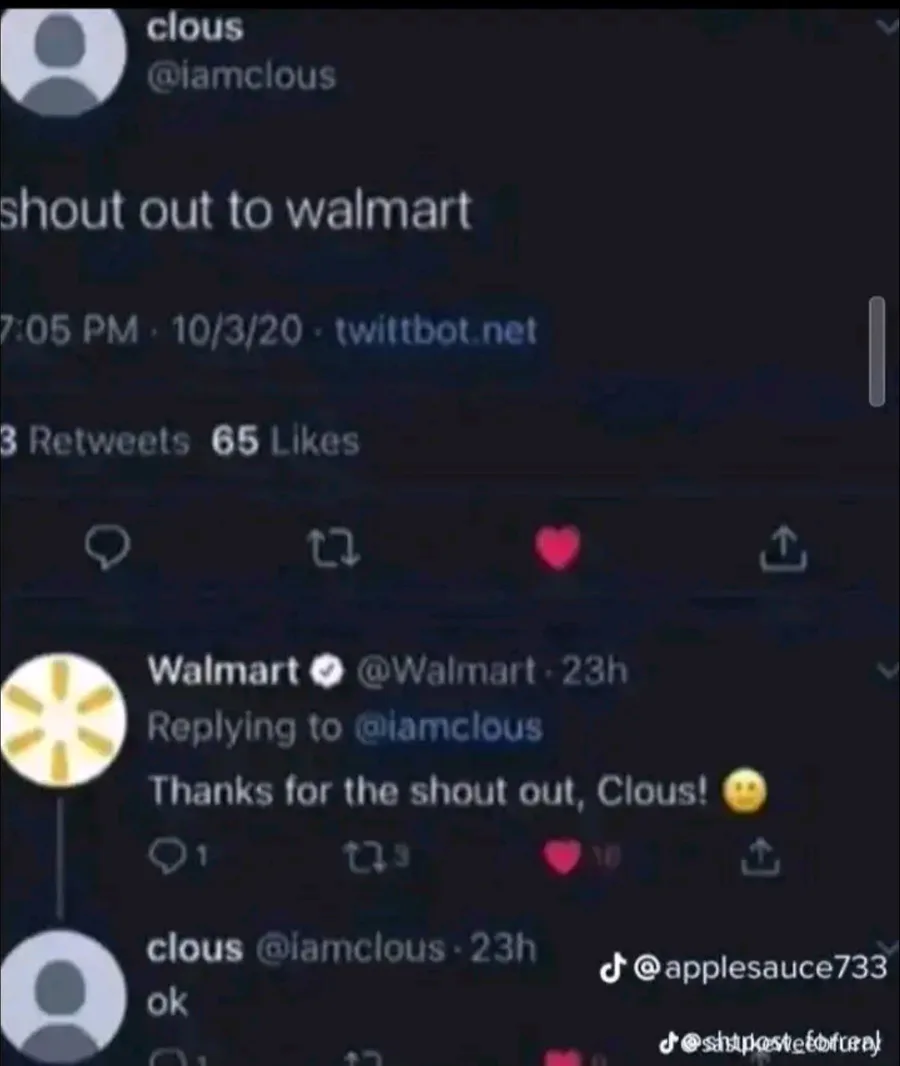Open the twittbot.net source link
Screen dimensions: 900x1066
pos(436,331)
